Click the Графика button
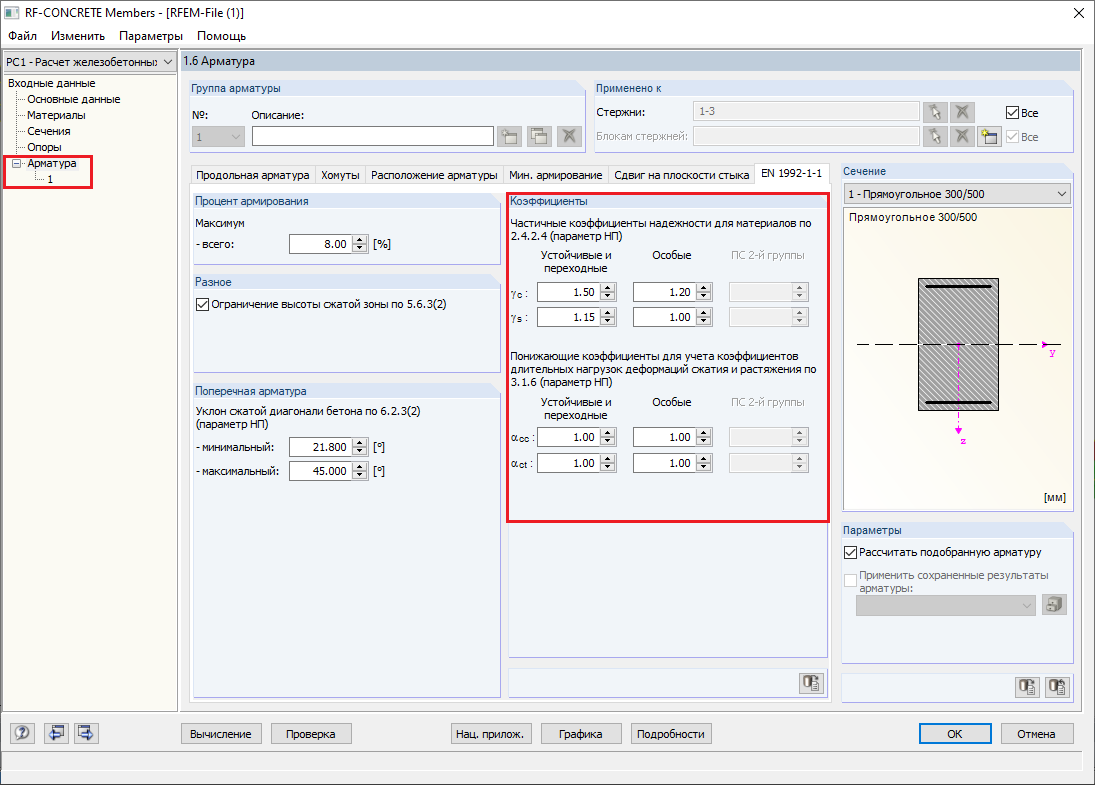The height and width of the screenshot is (785, 1095). pyautogui.click(x=580, y=734)
